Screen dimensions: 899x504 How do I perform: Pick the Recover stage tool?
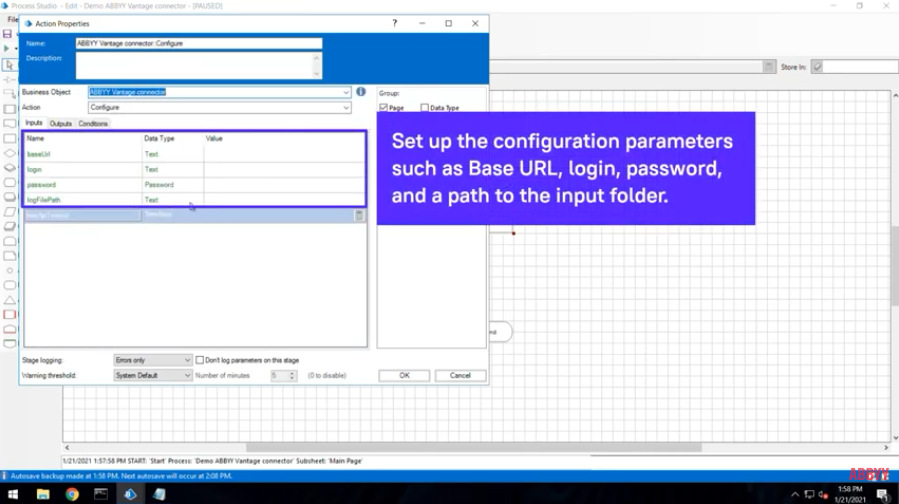coord(10,329)
